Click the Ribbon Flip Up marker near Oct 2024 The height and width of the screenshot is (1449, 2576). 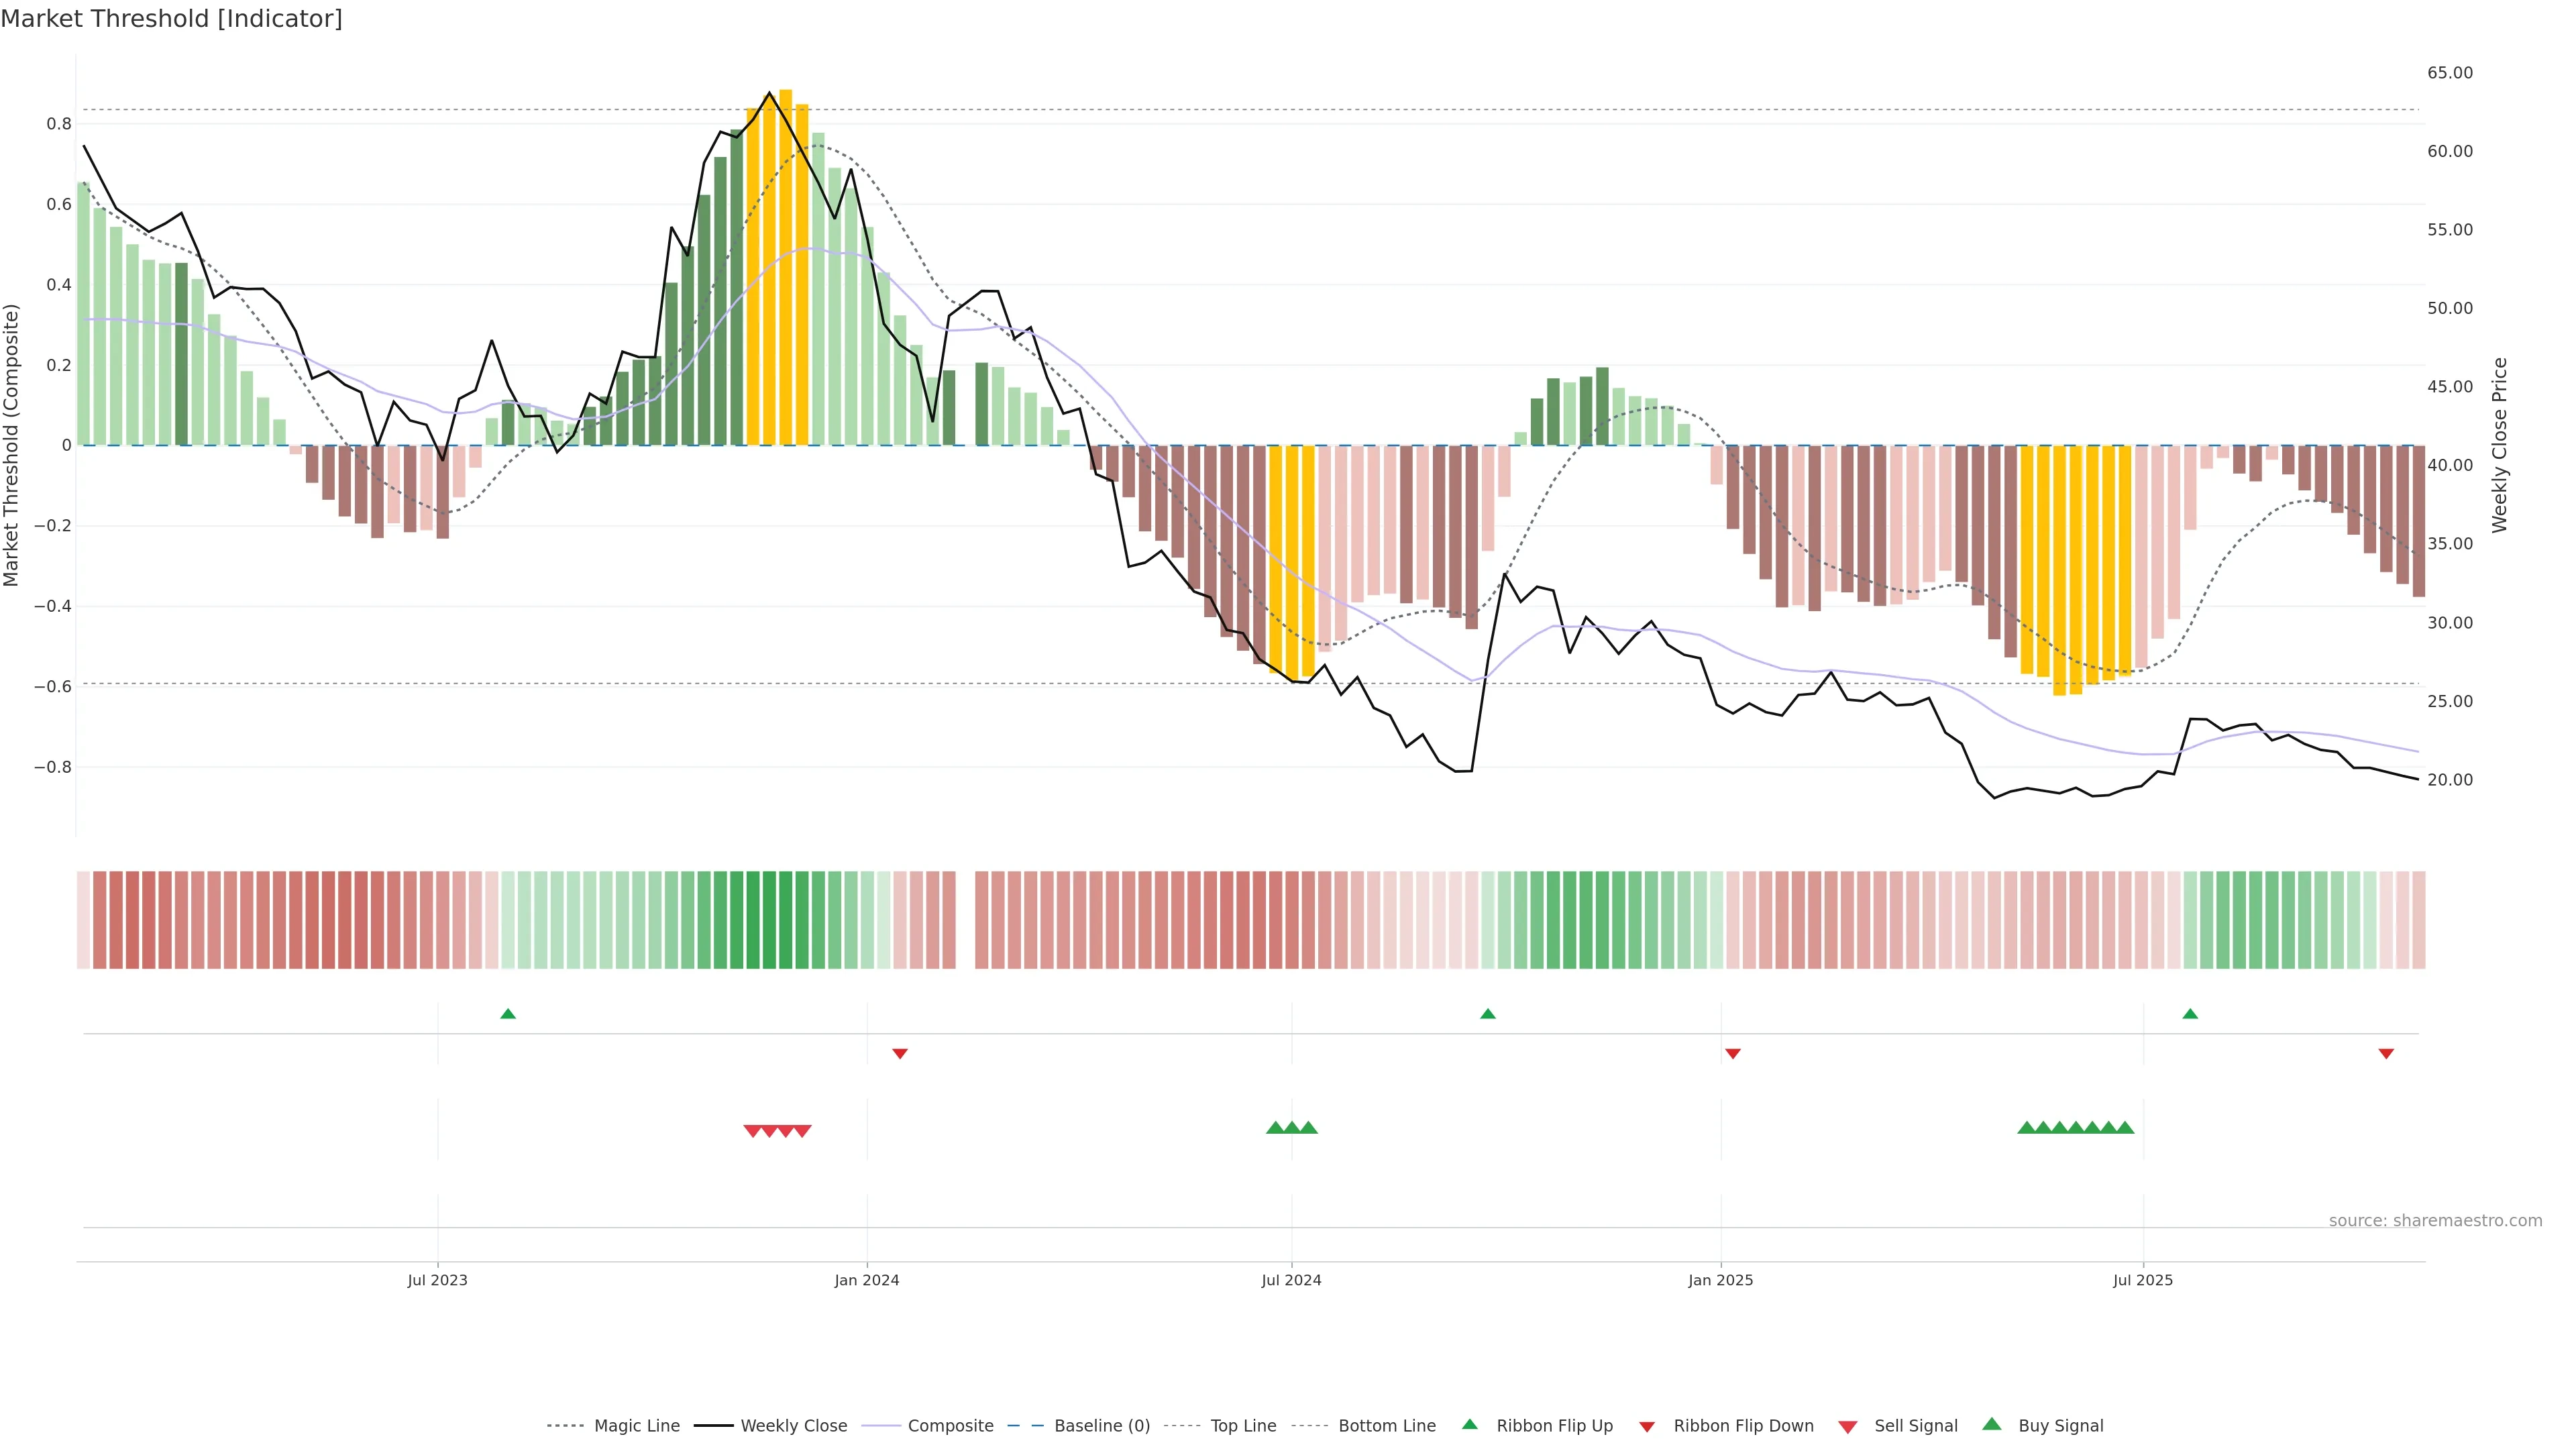1487,1014
